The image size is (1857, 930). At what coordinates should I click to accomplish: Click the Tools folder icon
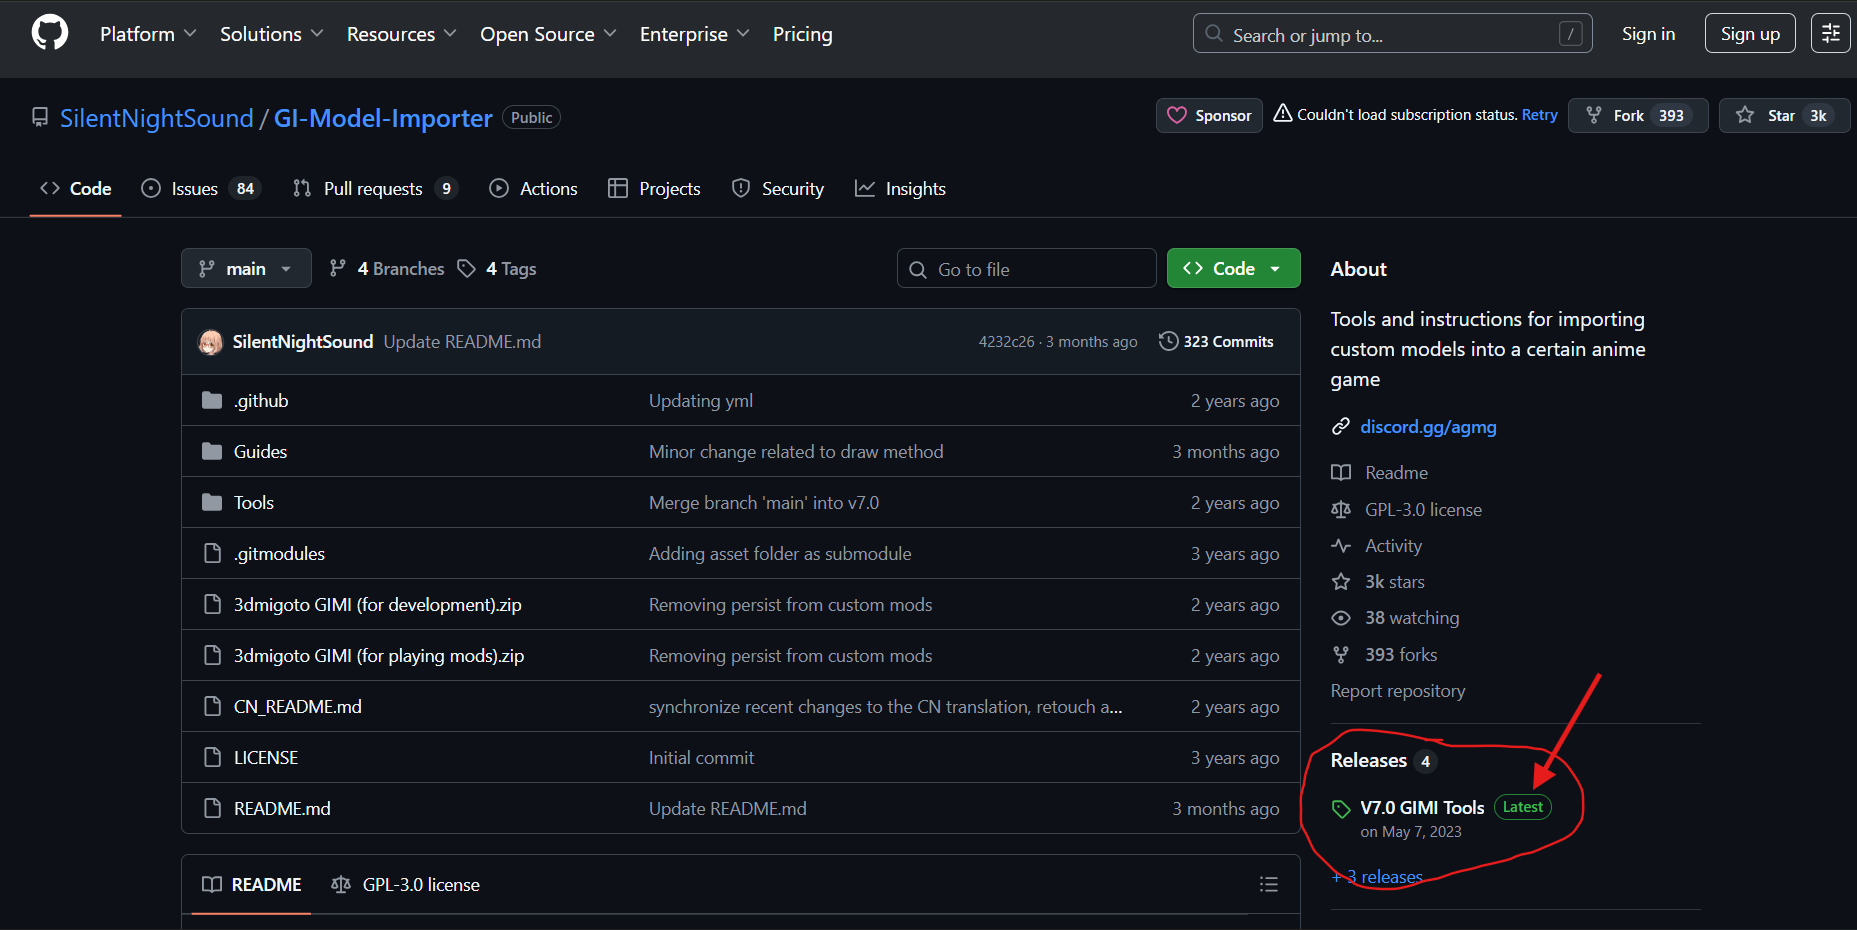point(212,502)
